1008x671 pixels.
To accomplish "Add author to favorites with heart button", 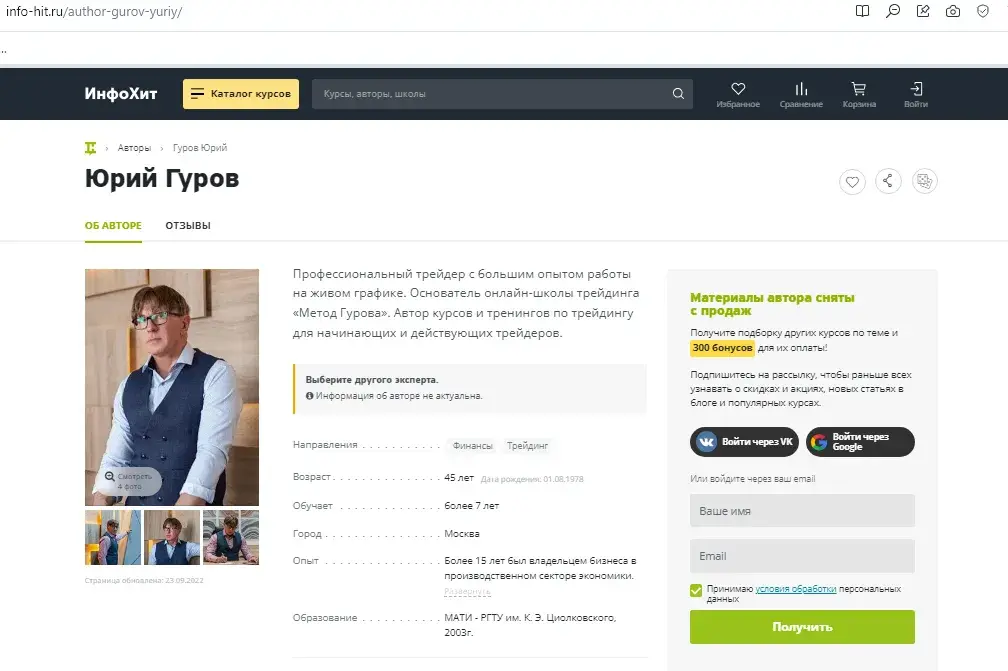I will click(x=852, y=182).
